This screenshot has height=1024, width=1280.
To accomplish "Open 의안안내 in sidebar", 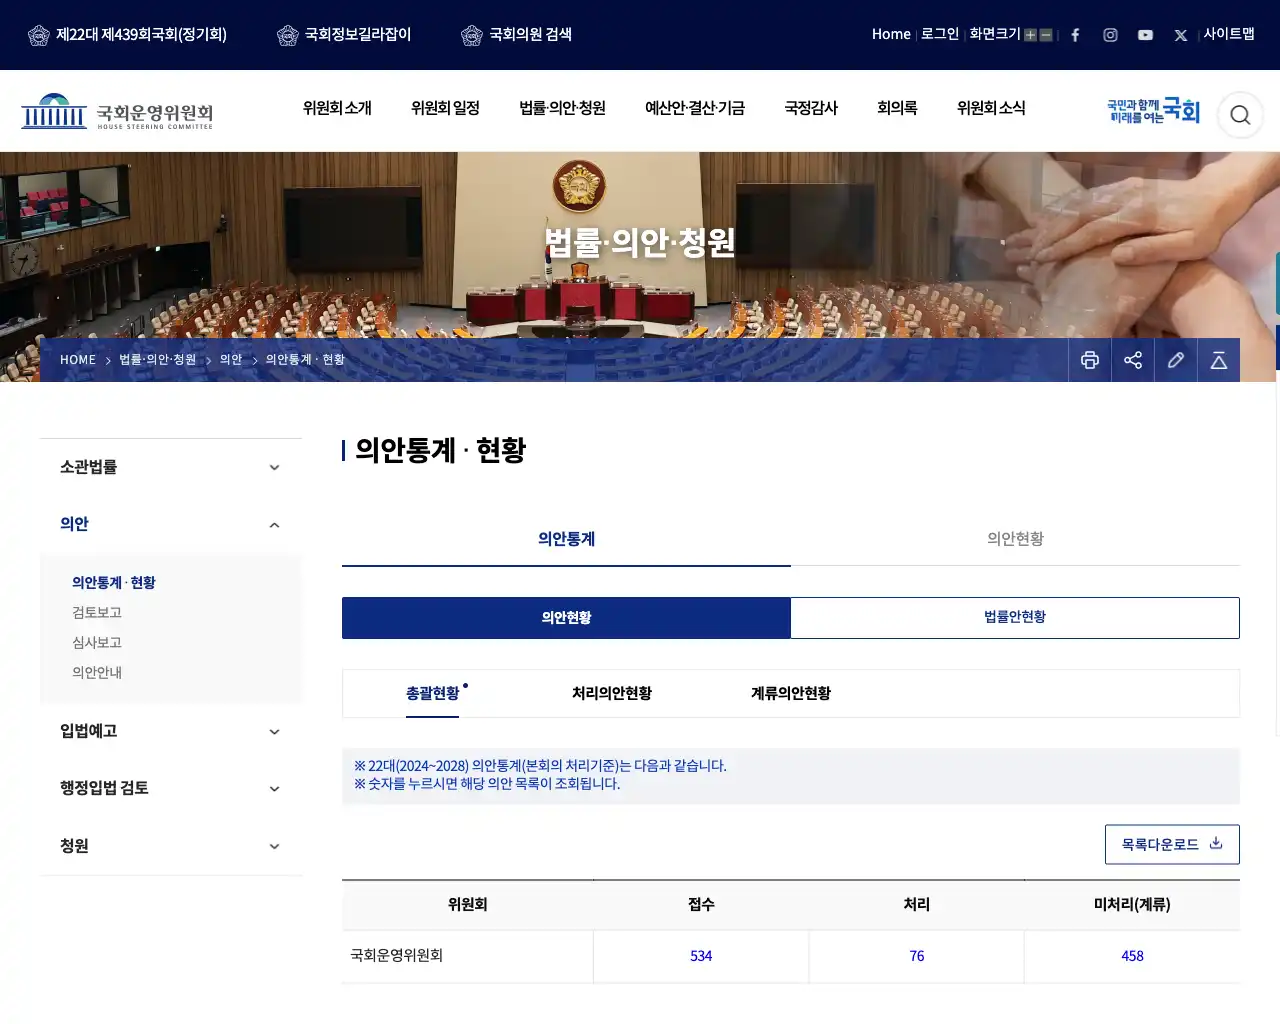I will [97, 673].
